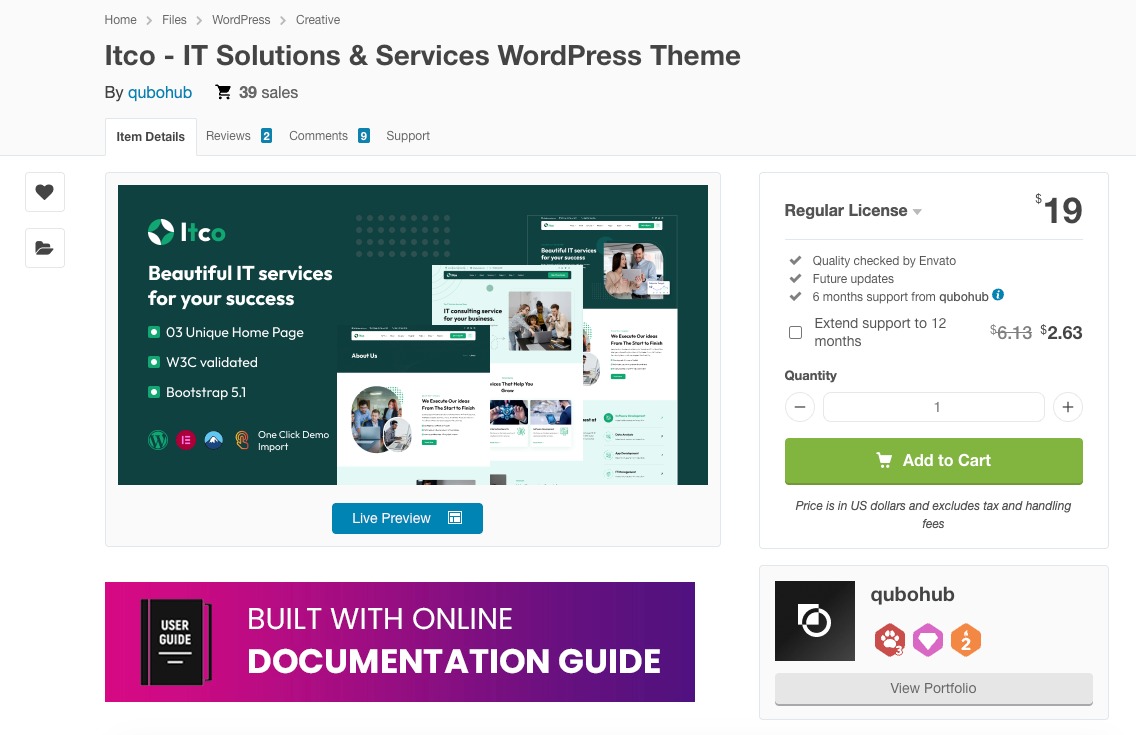Open the support info tooltip icon
This screenshot has width=1136, height=735.
coord(997,296)
